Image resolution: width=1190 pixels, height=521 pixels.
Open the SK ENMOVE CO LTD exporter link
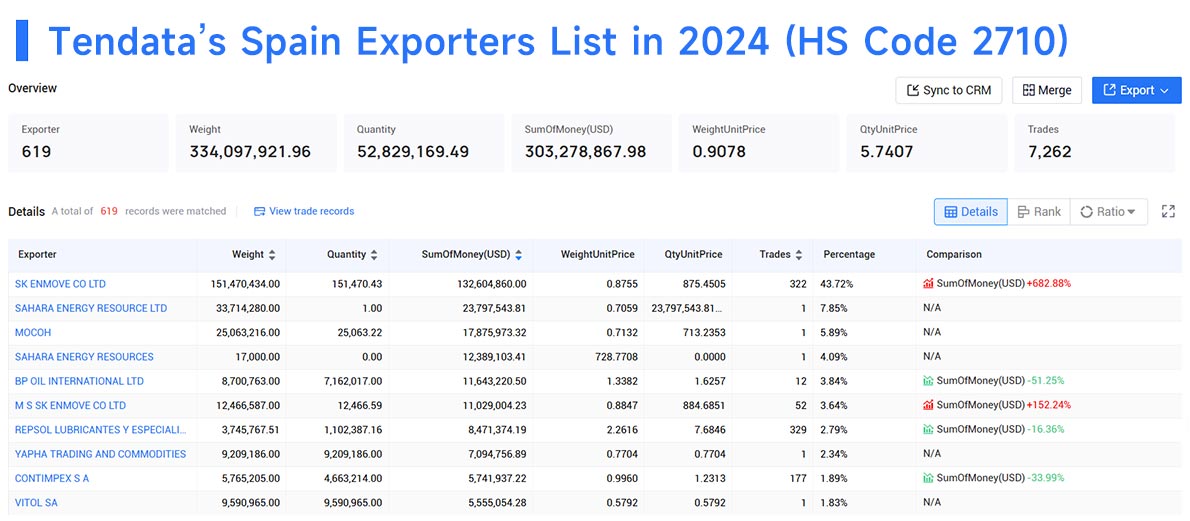pyautogui.click(x=61, y=284)
